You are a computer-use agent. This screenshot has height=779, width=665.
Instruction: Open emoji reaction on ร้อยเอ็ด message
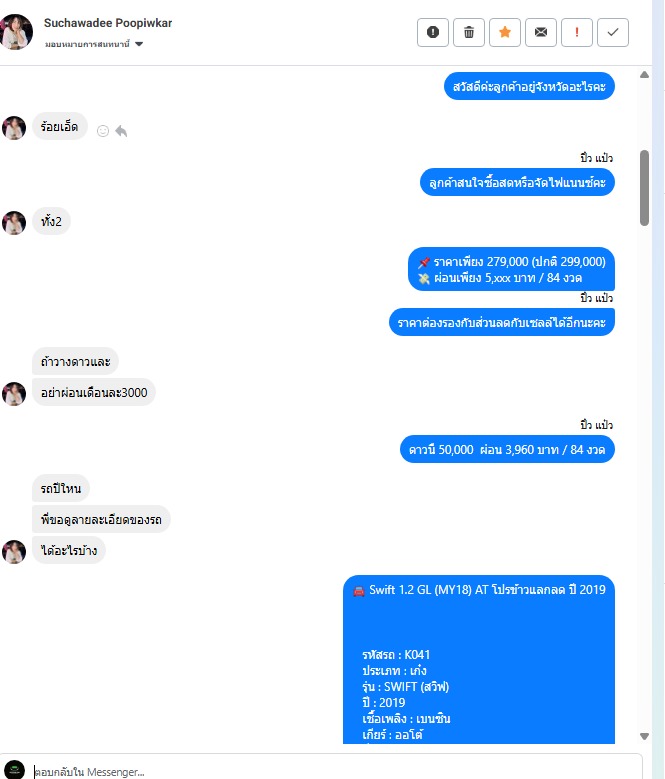click(103, 131)
